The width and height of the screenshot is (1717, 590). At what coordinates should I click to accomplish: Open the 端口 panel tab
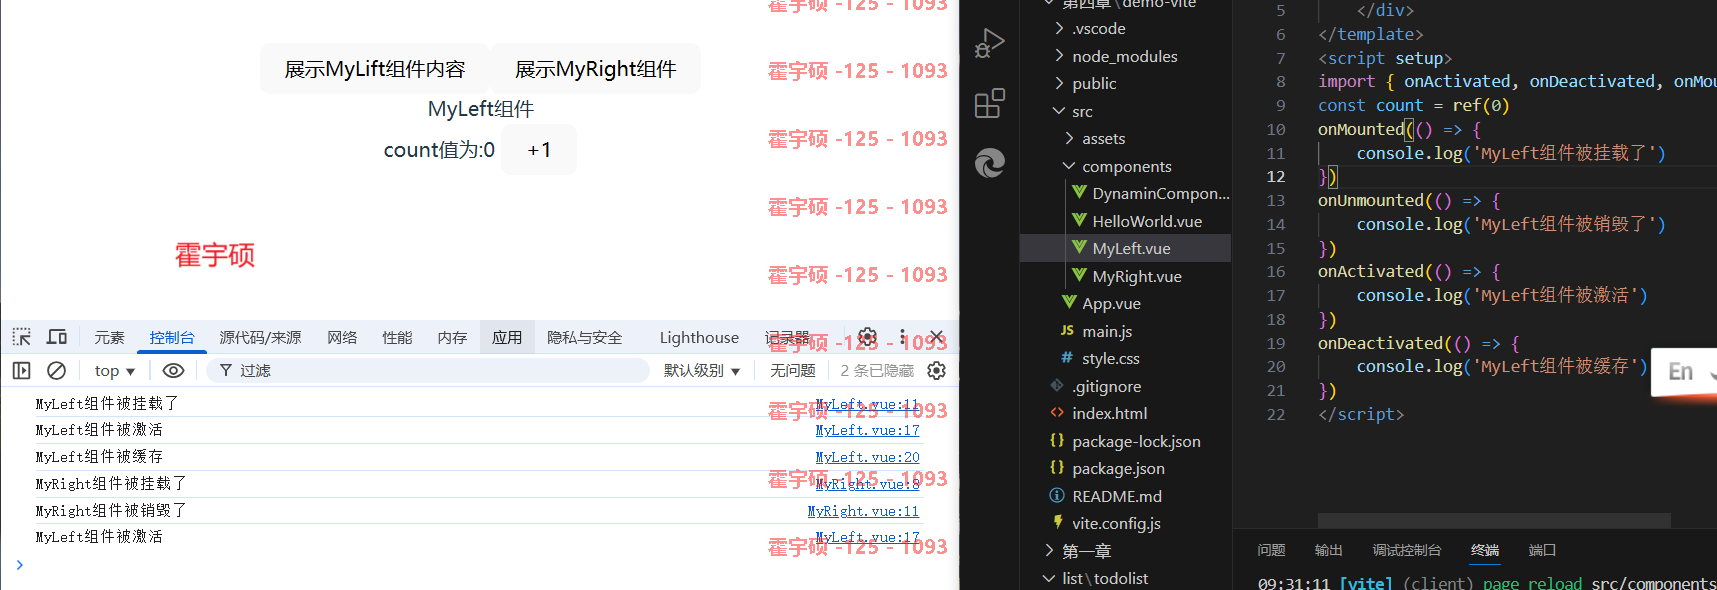[x=1542, y=550]
